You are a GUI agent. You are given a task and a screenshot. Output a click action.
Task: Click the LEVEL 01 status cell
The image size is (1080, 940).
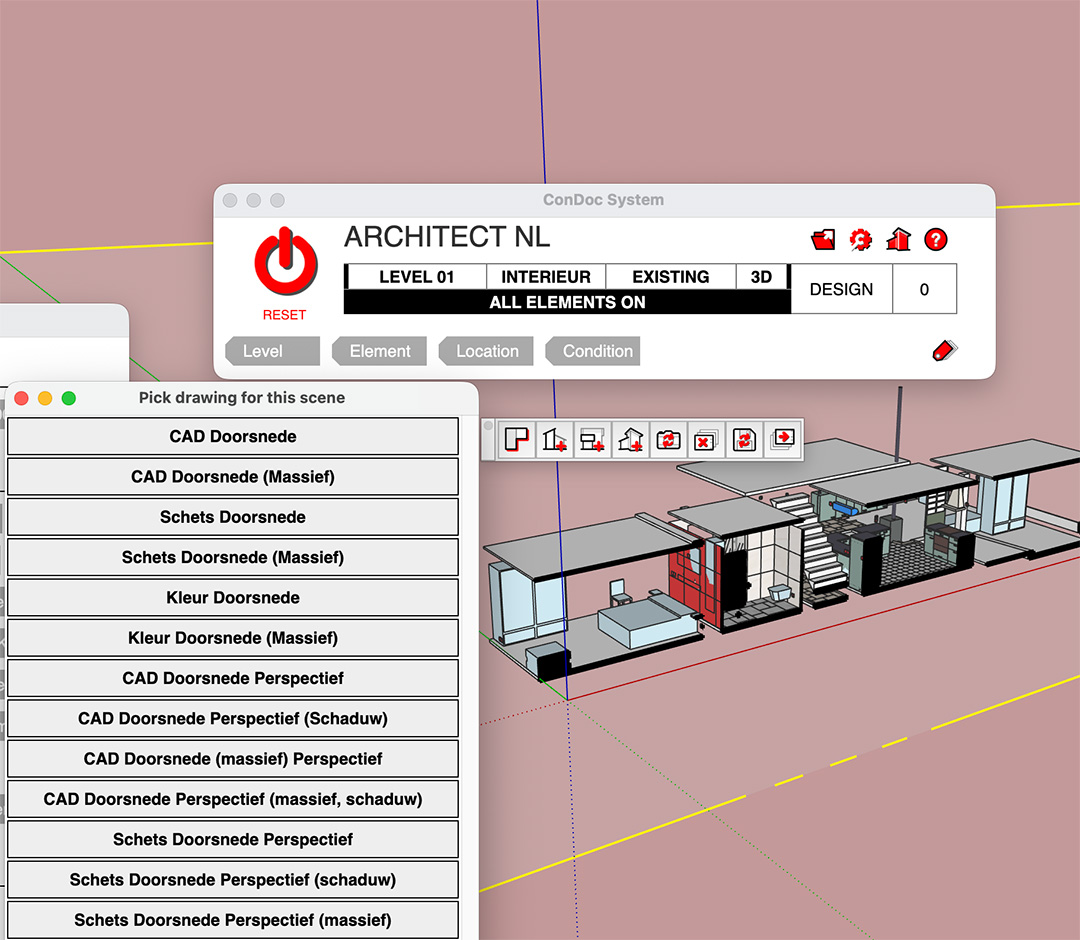[417, 277]
